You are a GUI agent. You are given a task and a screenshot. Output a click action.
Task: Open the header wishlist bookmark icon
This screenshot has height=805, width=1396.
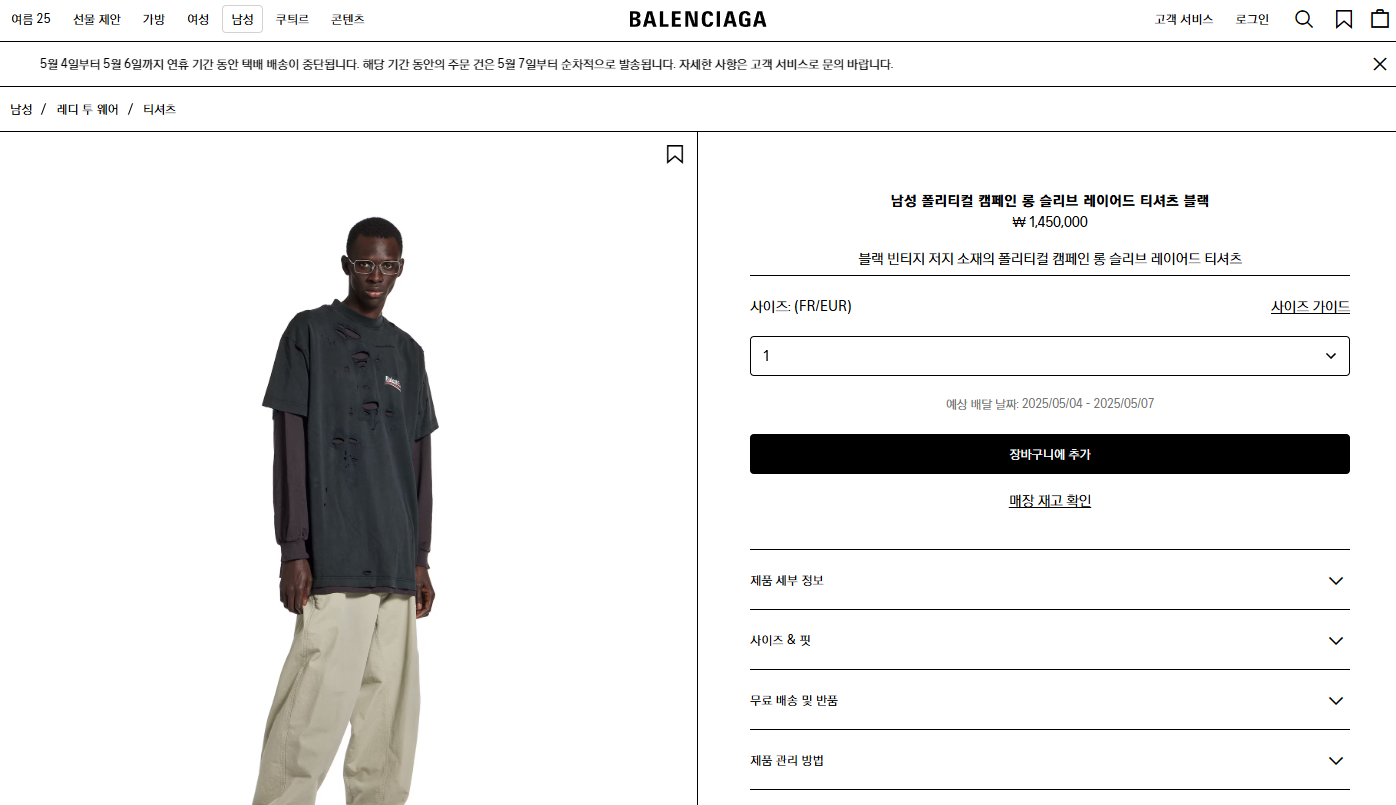click(x=1344, y=19)
